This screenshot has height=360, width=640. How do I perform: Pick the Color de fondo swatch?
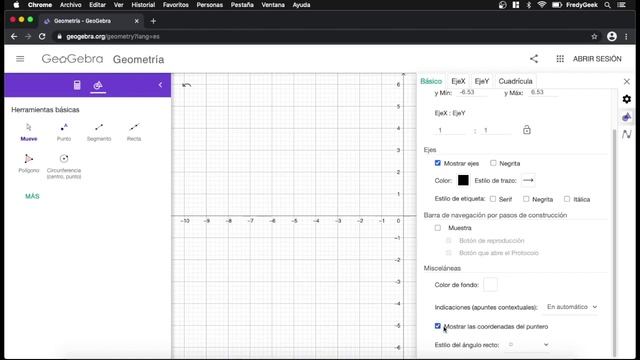(x=490, y=284)
